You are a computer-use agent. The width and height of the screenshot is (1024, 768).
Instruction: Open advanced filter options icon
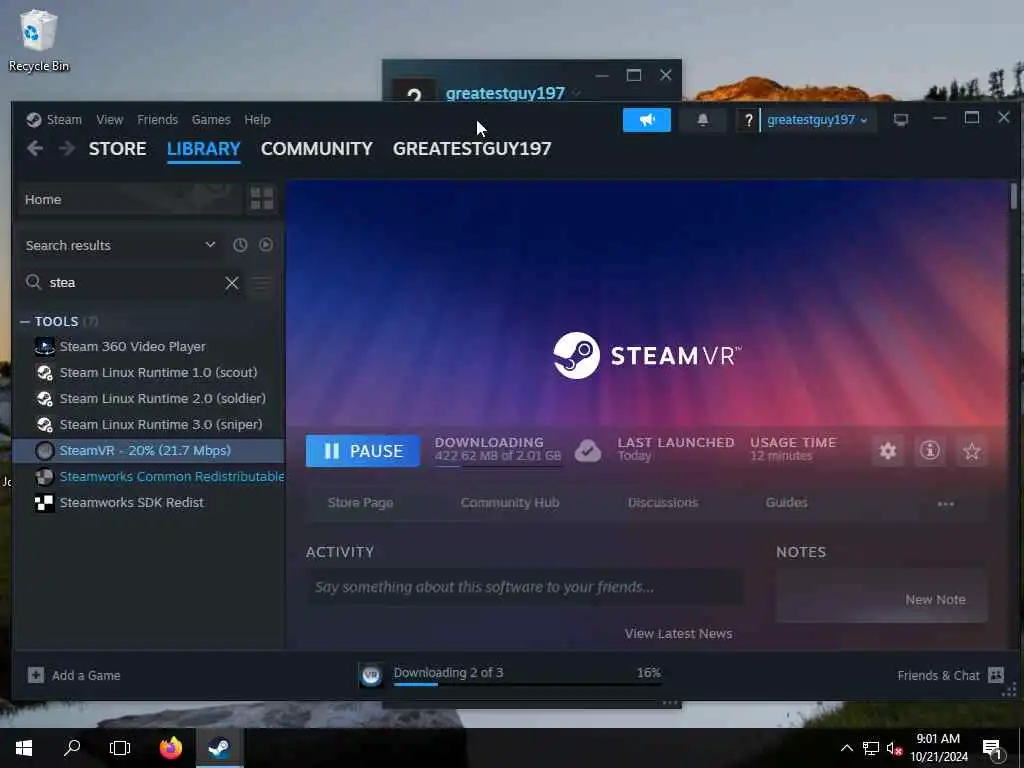click(x=261, y=283)
